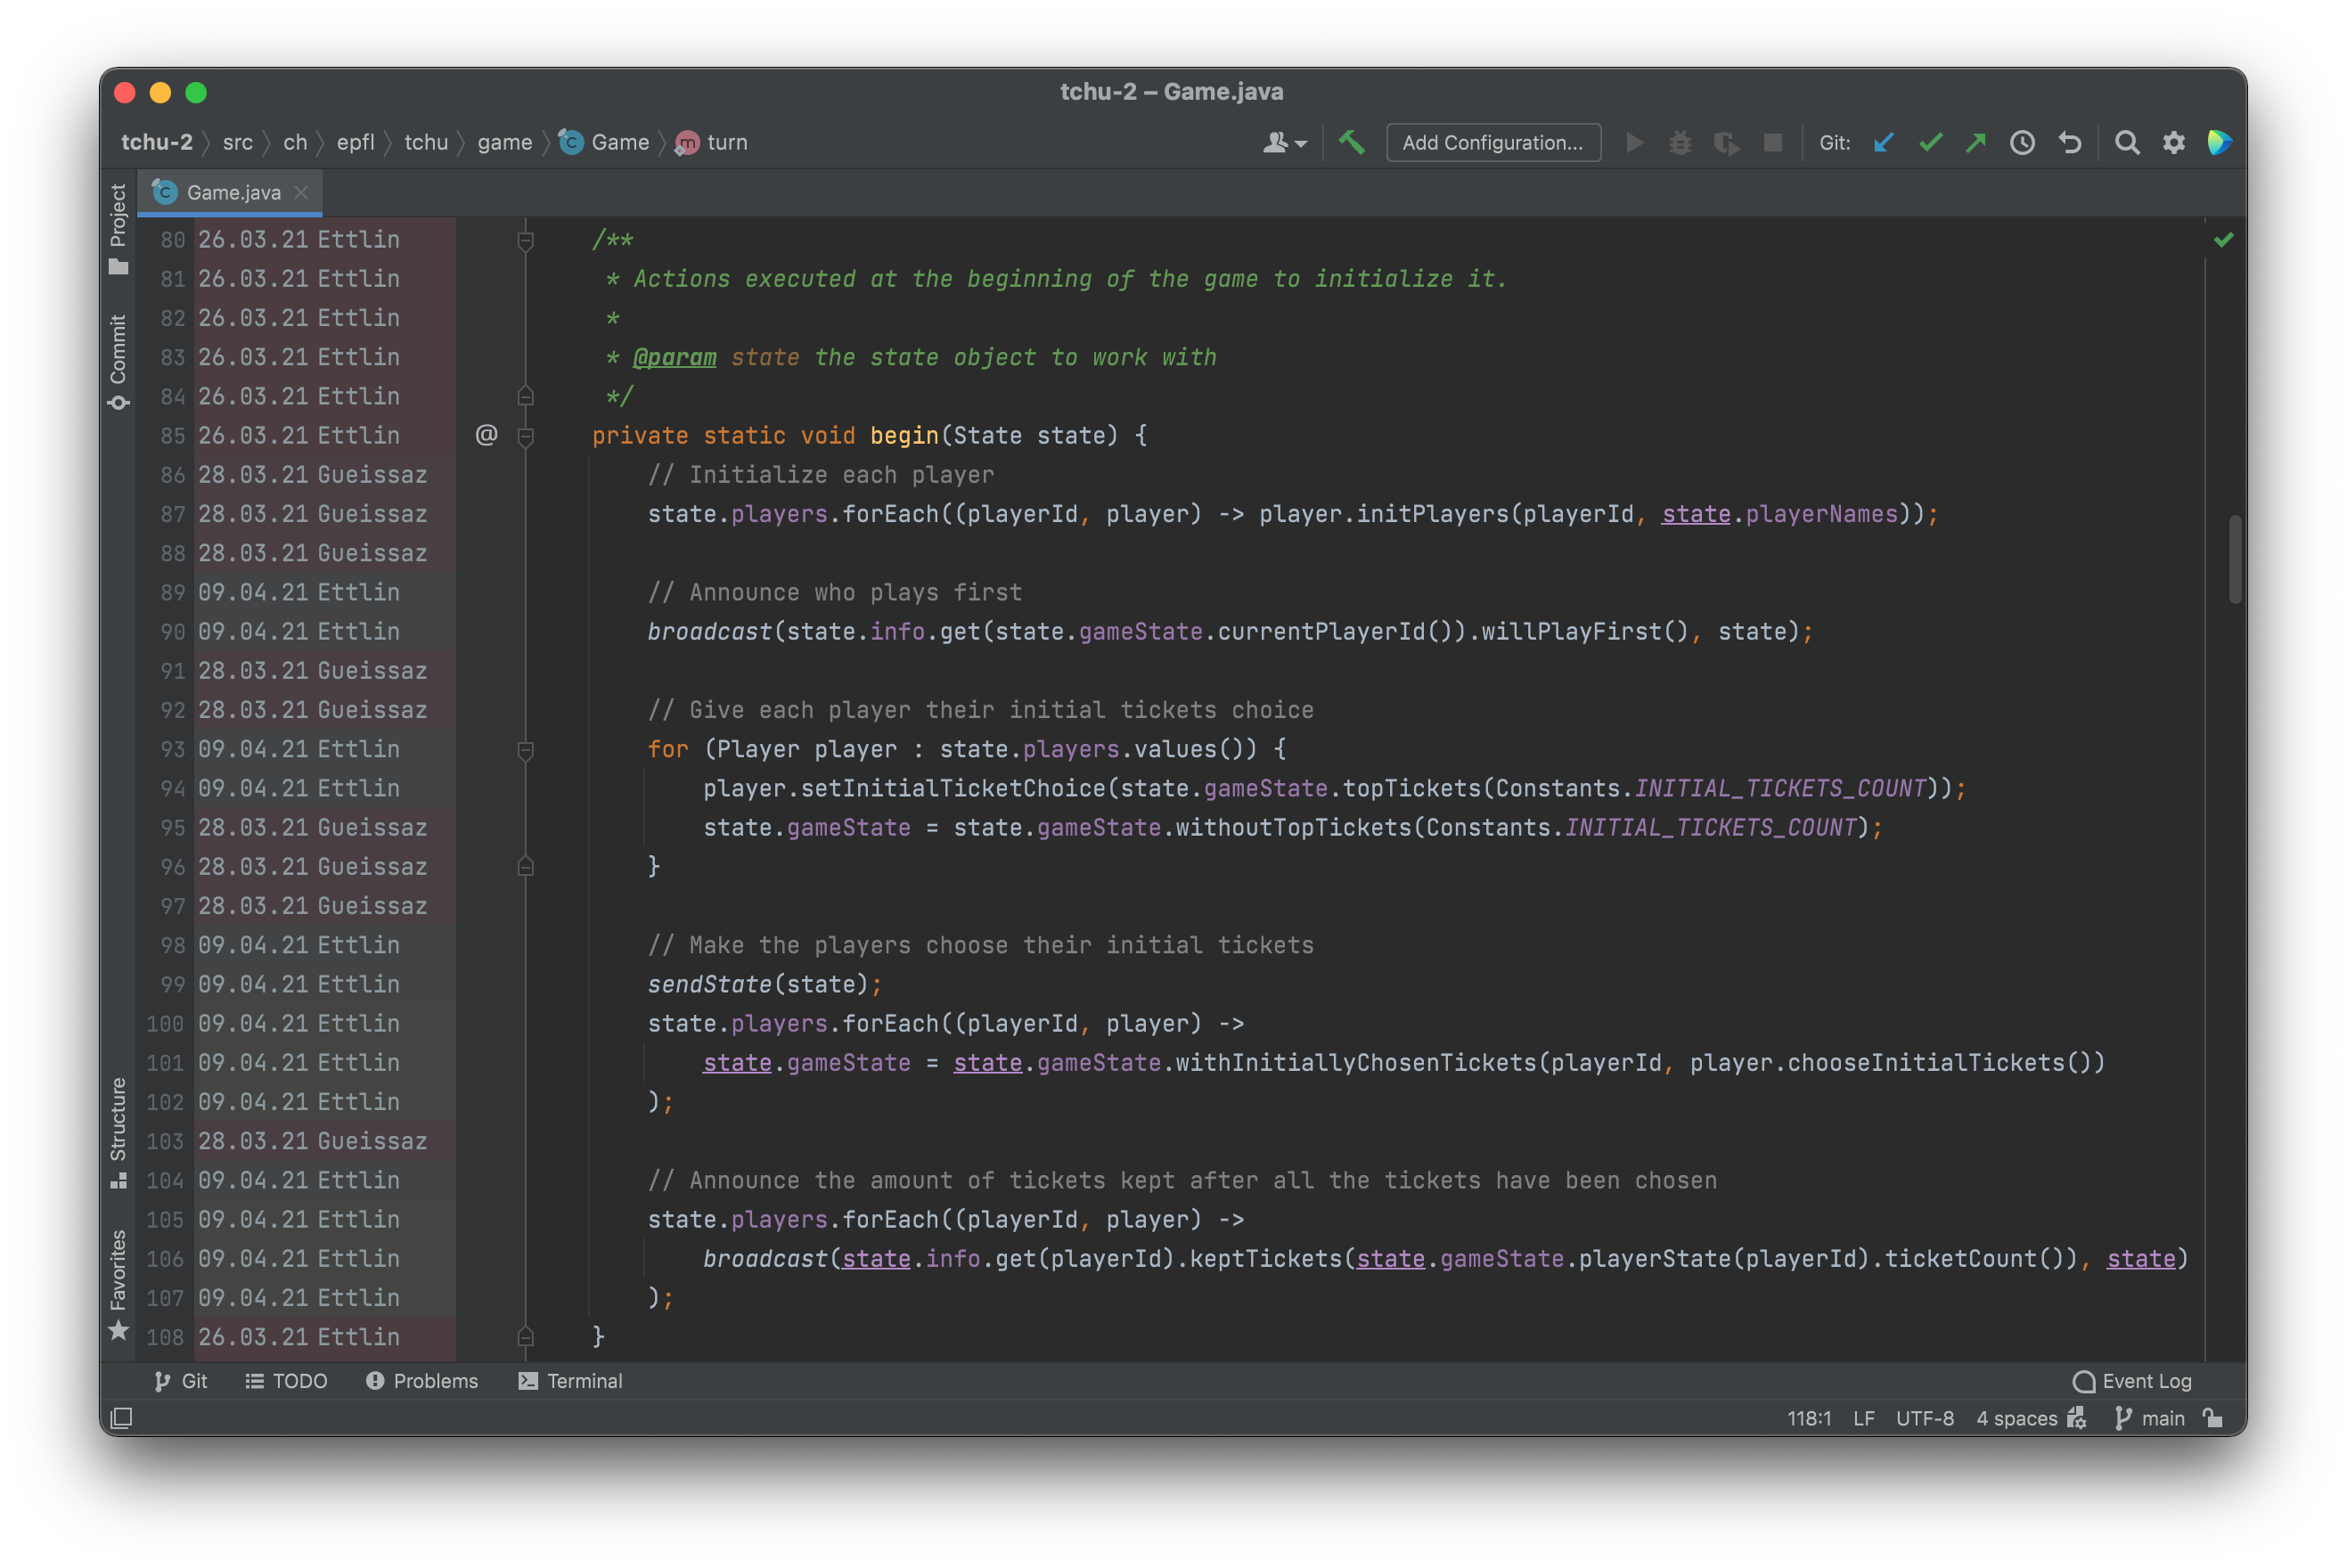The width and height of the screenshot is (2347, 1568).
Task: Open the Add Configuration selector
Action: (x=1492, y=143)
